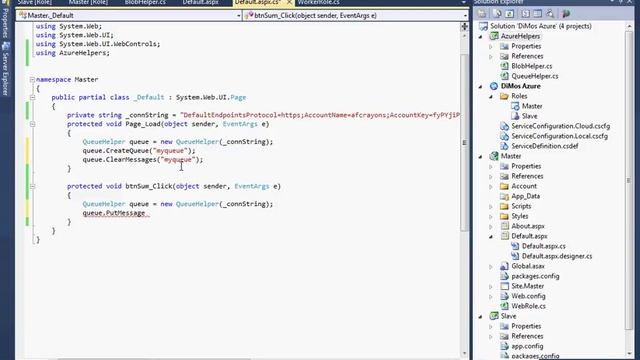Open the open-documents list arrow beside the tabs
640x360 pixels.
[463, 3]
